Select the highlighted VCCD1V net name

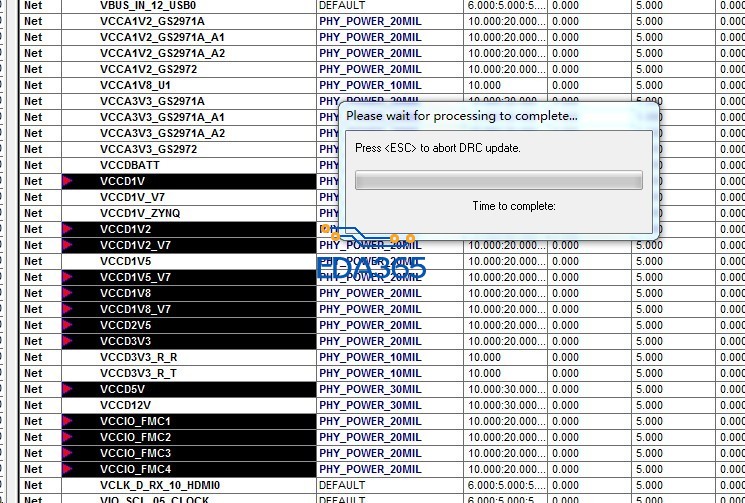tap(122, 181)
